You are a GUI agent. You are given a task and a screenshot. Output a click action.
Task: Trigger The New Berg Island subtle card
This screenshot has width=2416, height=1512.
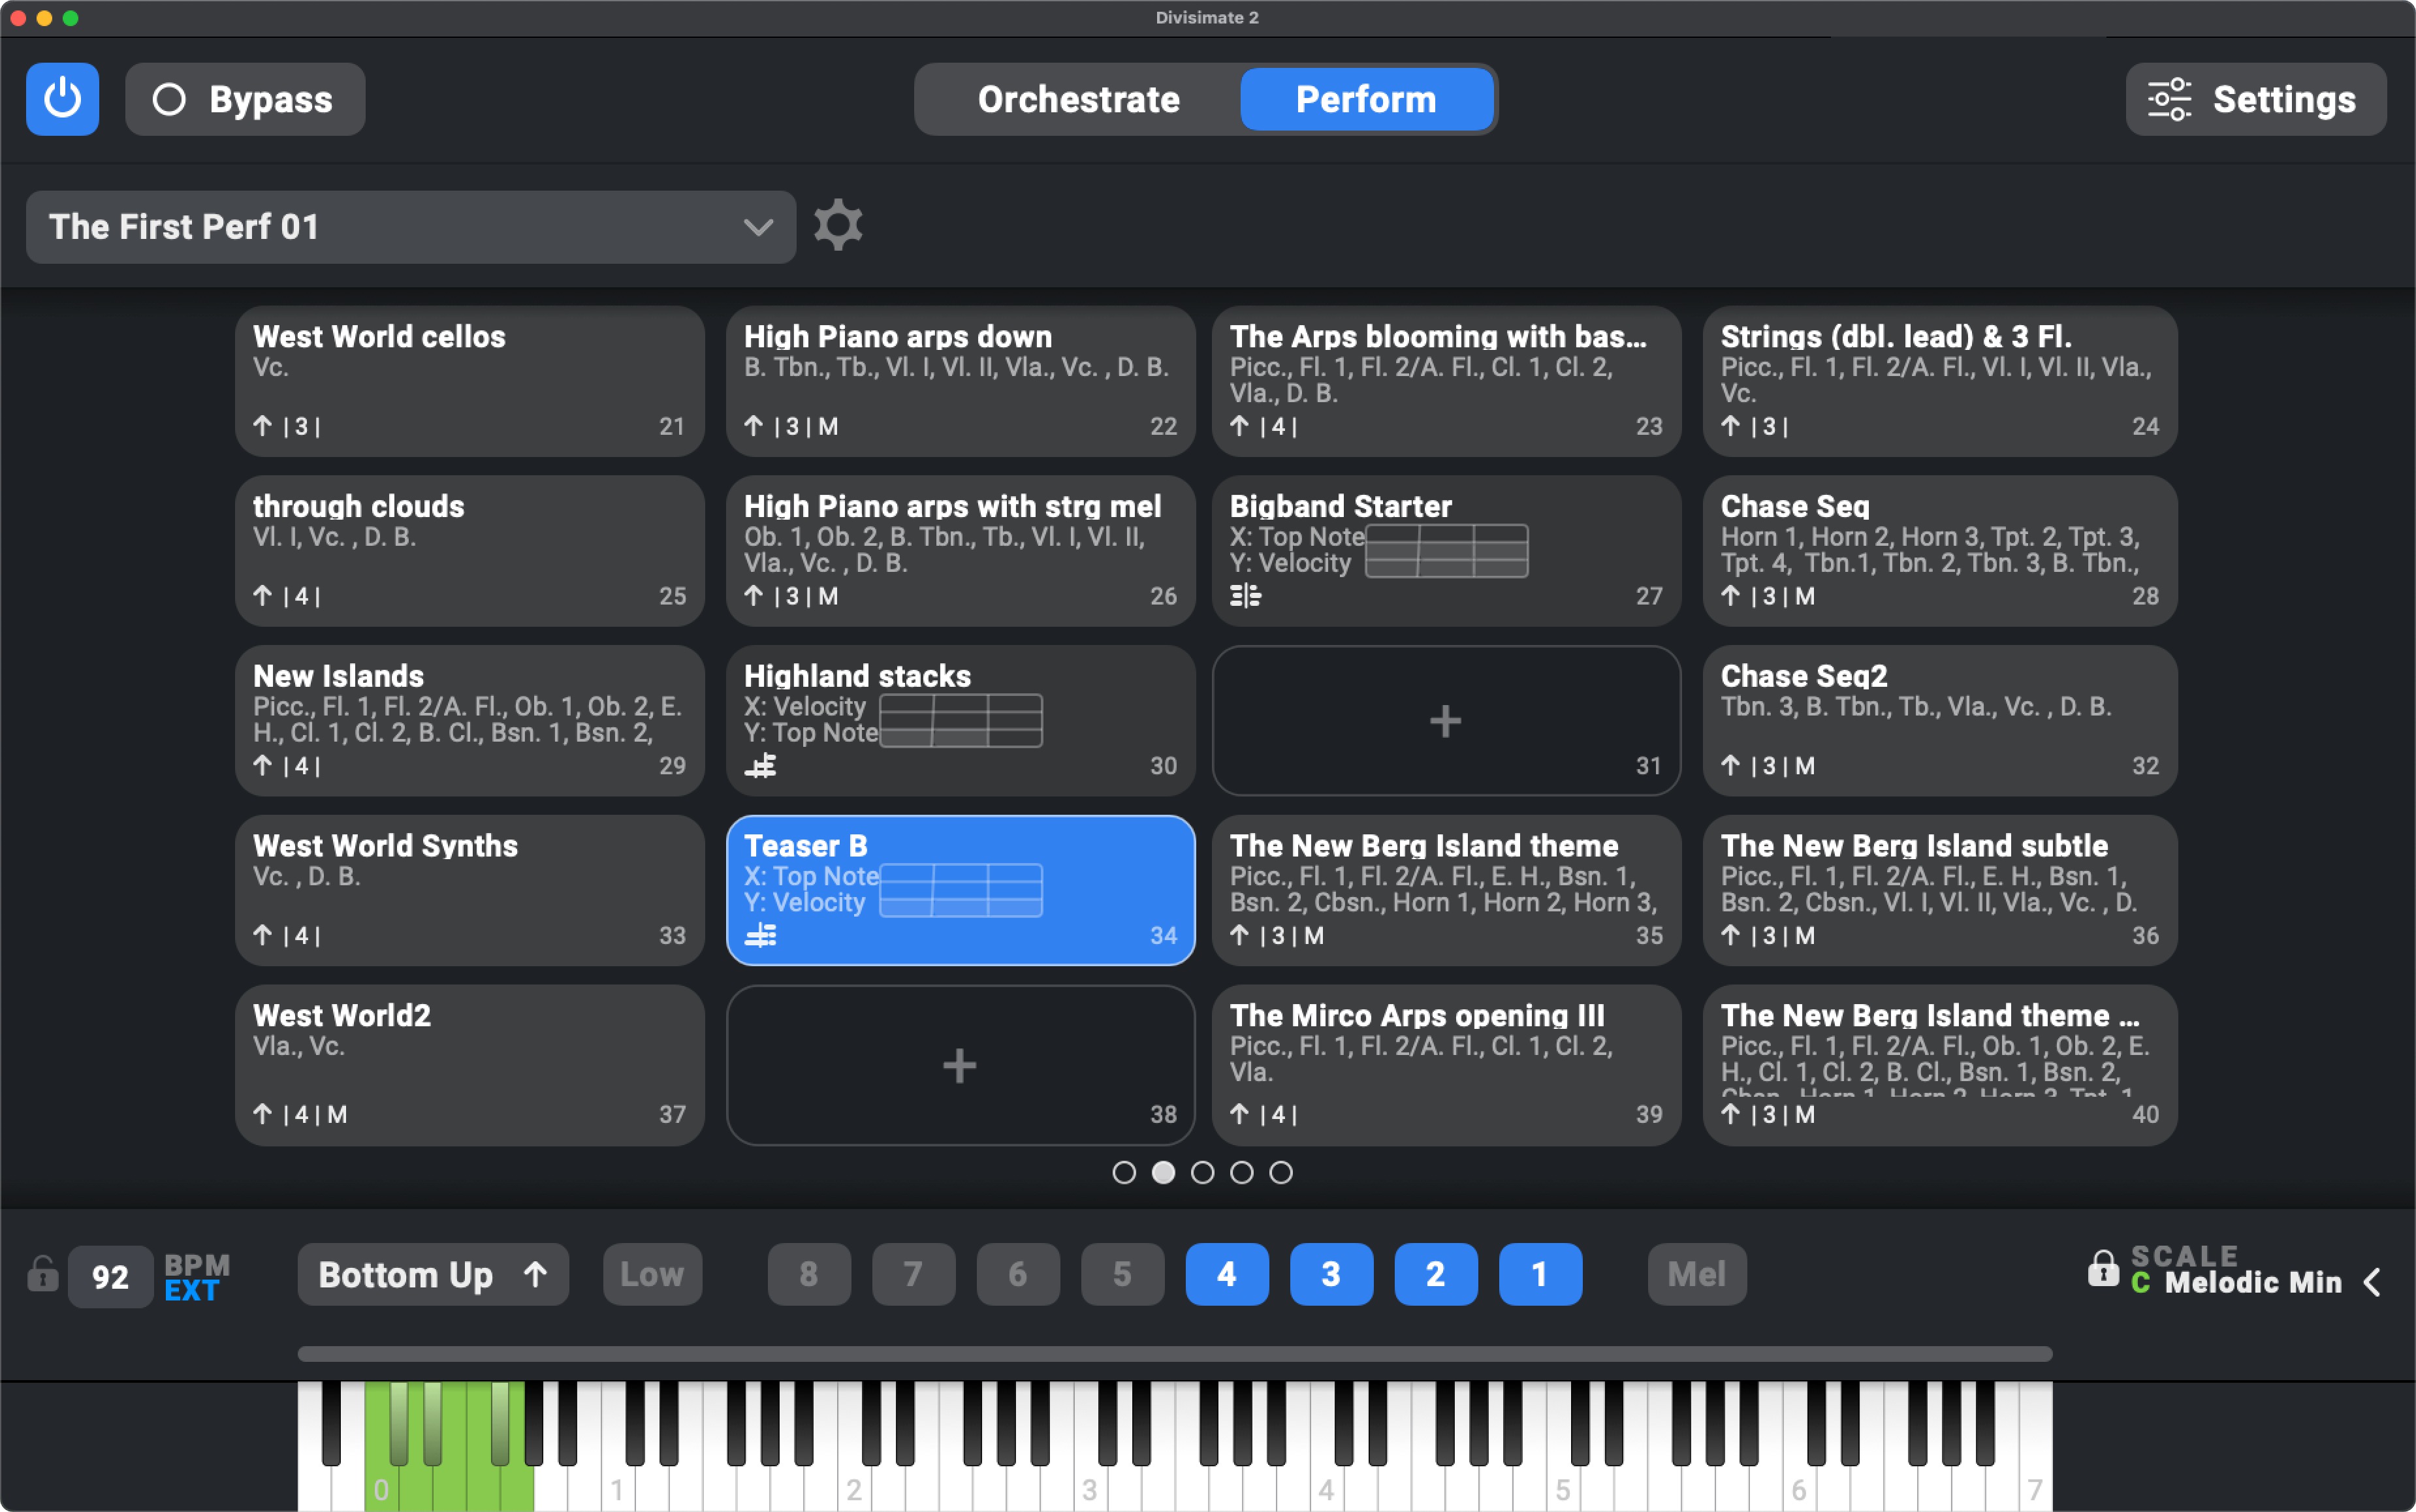pos(1940,890)
